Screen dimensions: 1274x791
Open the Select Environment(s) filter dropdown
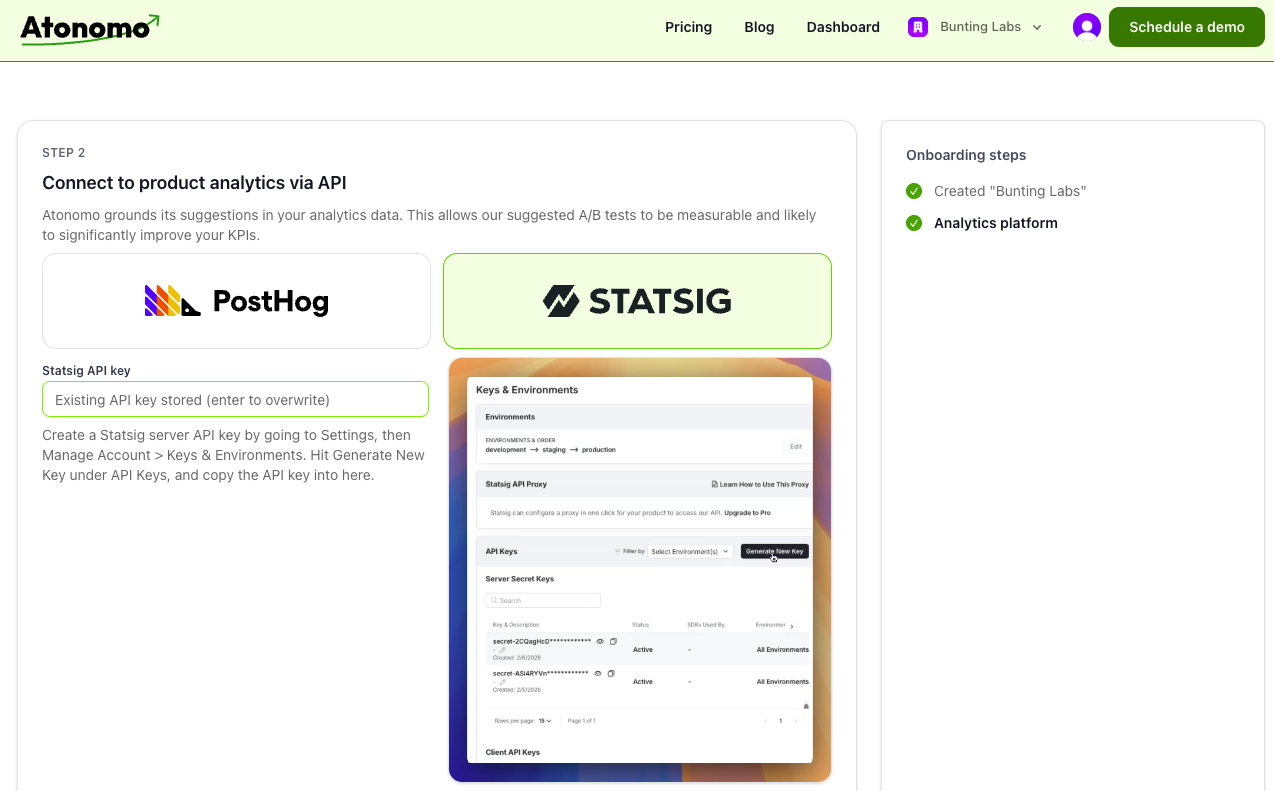pyautogui.click(x=690, y=551)
